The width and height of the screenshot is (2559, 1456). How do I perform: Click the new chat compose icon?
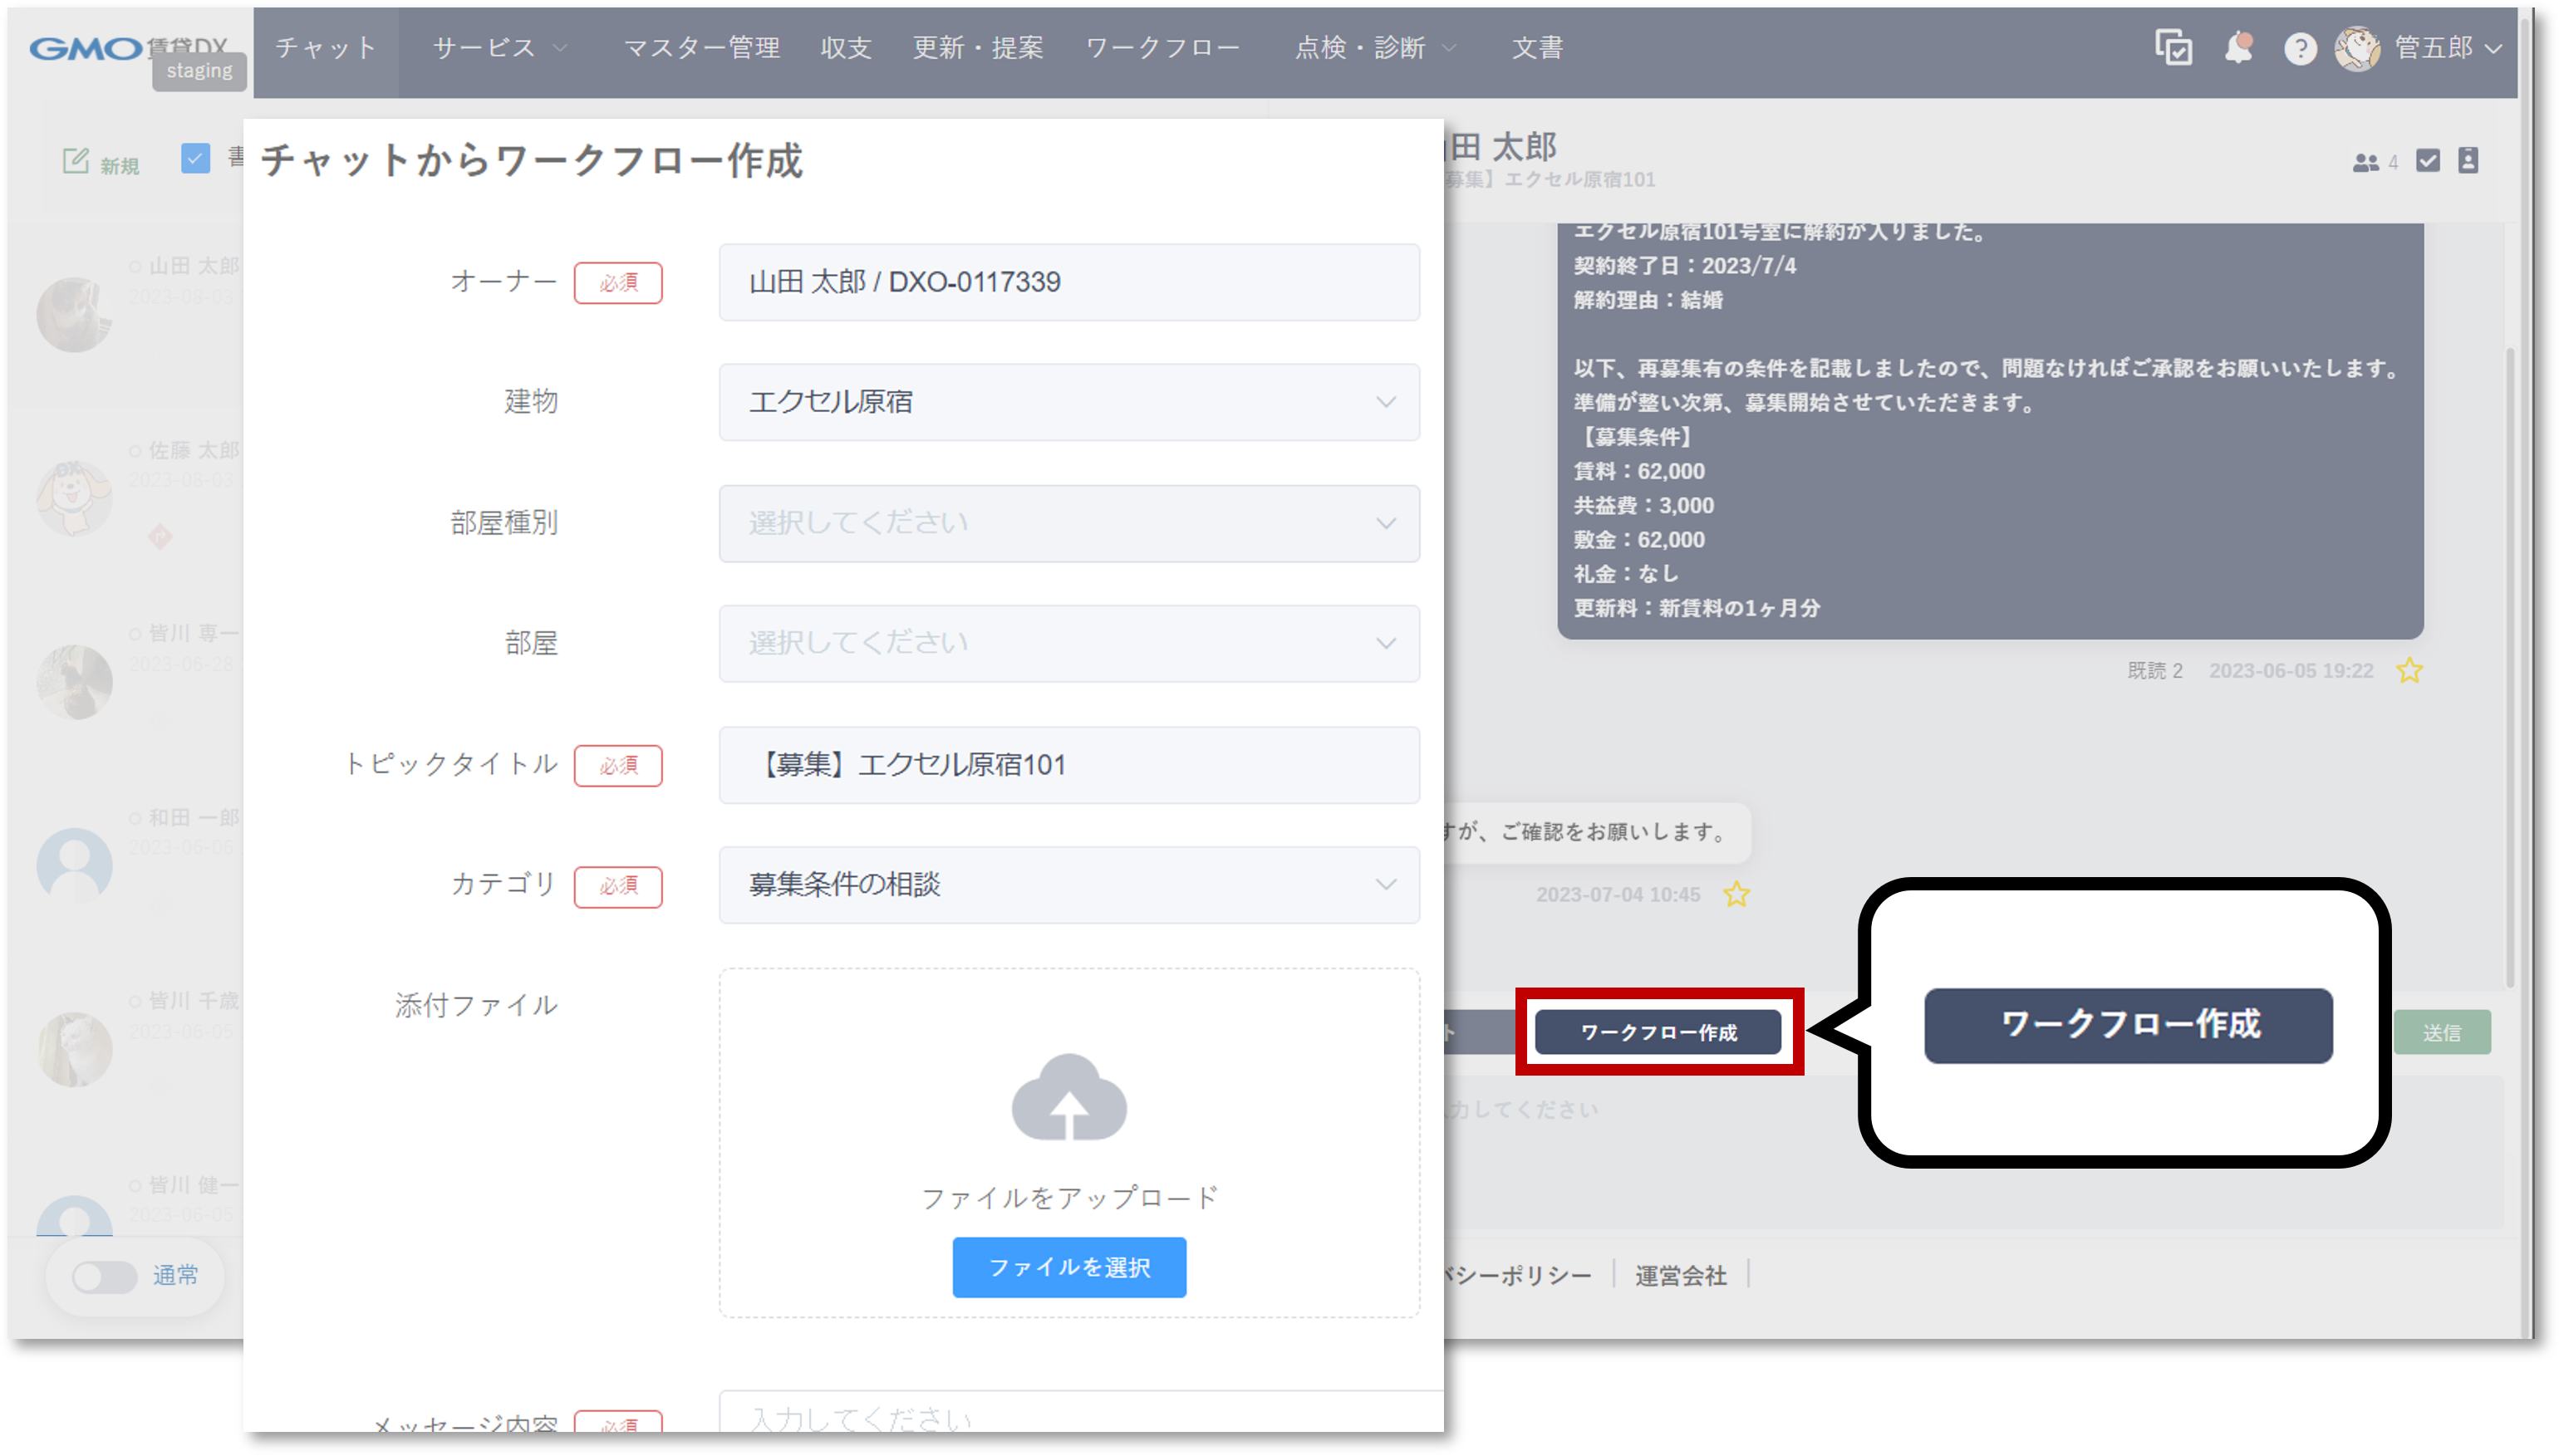click(76, 161)
